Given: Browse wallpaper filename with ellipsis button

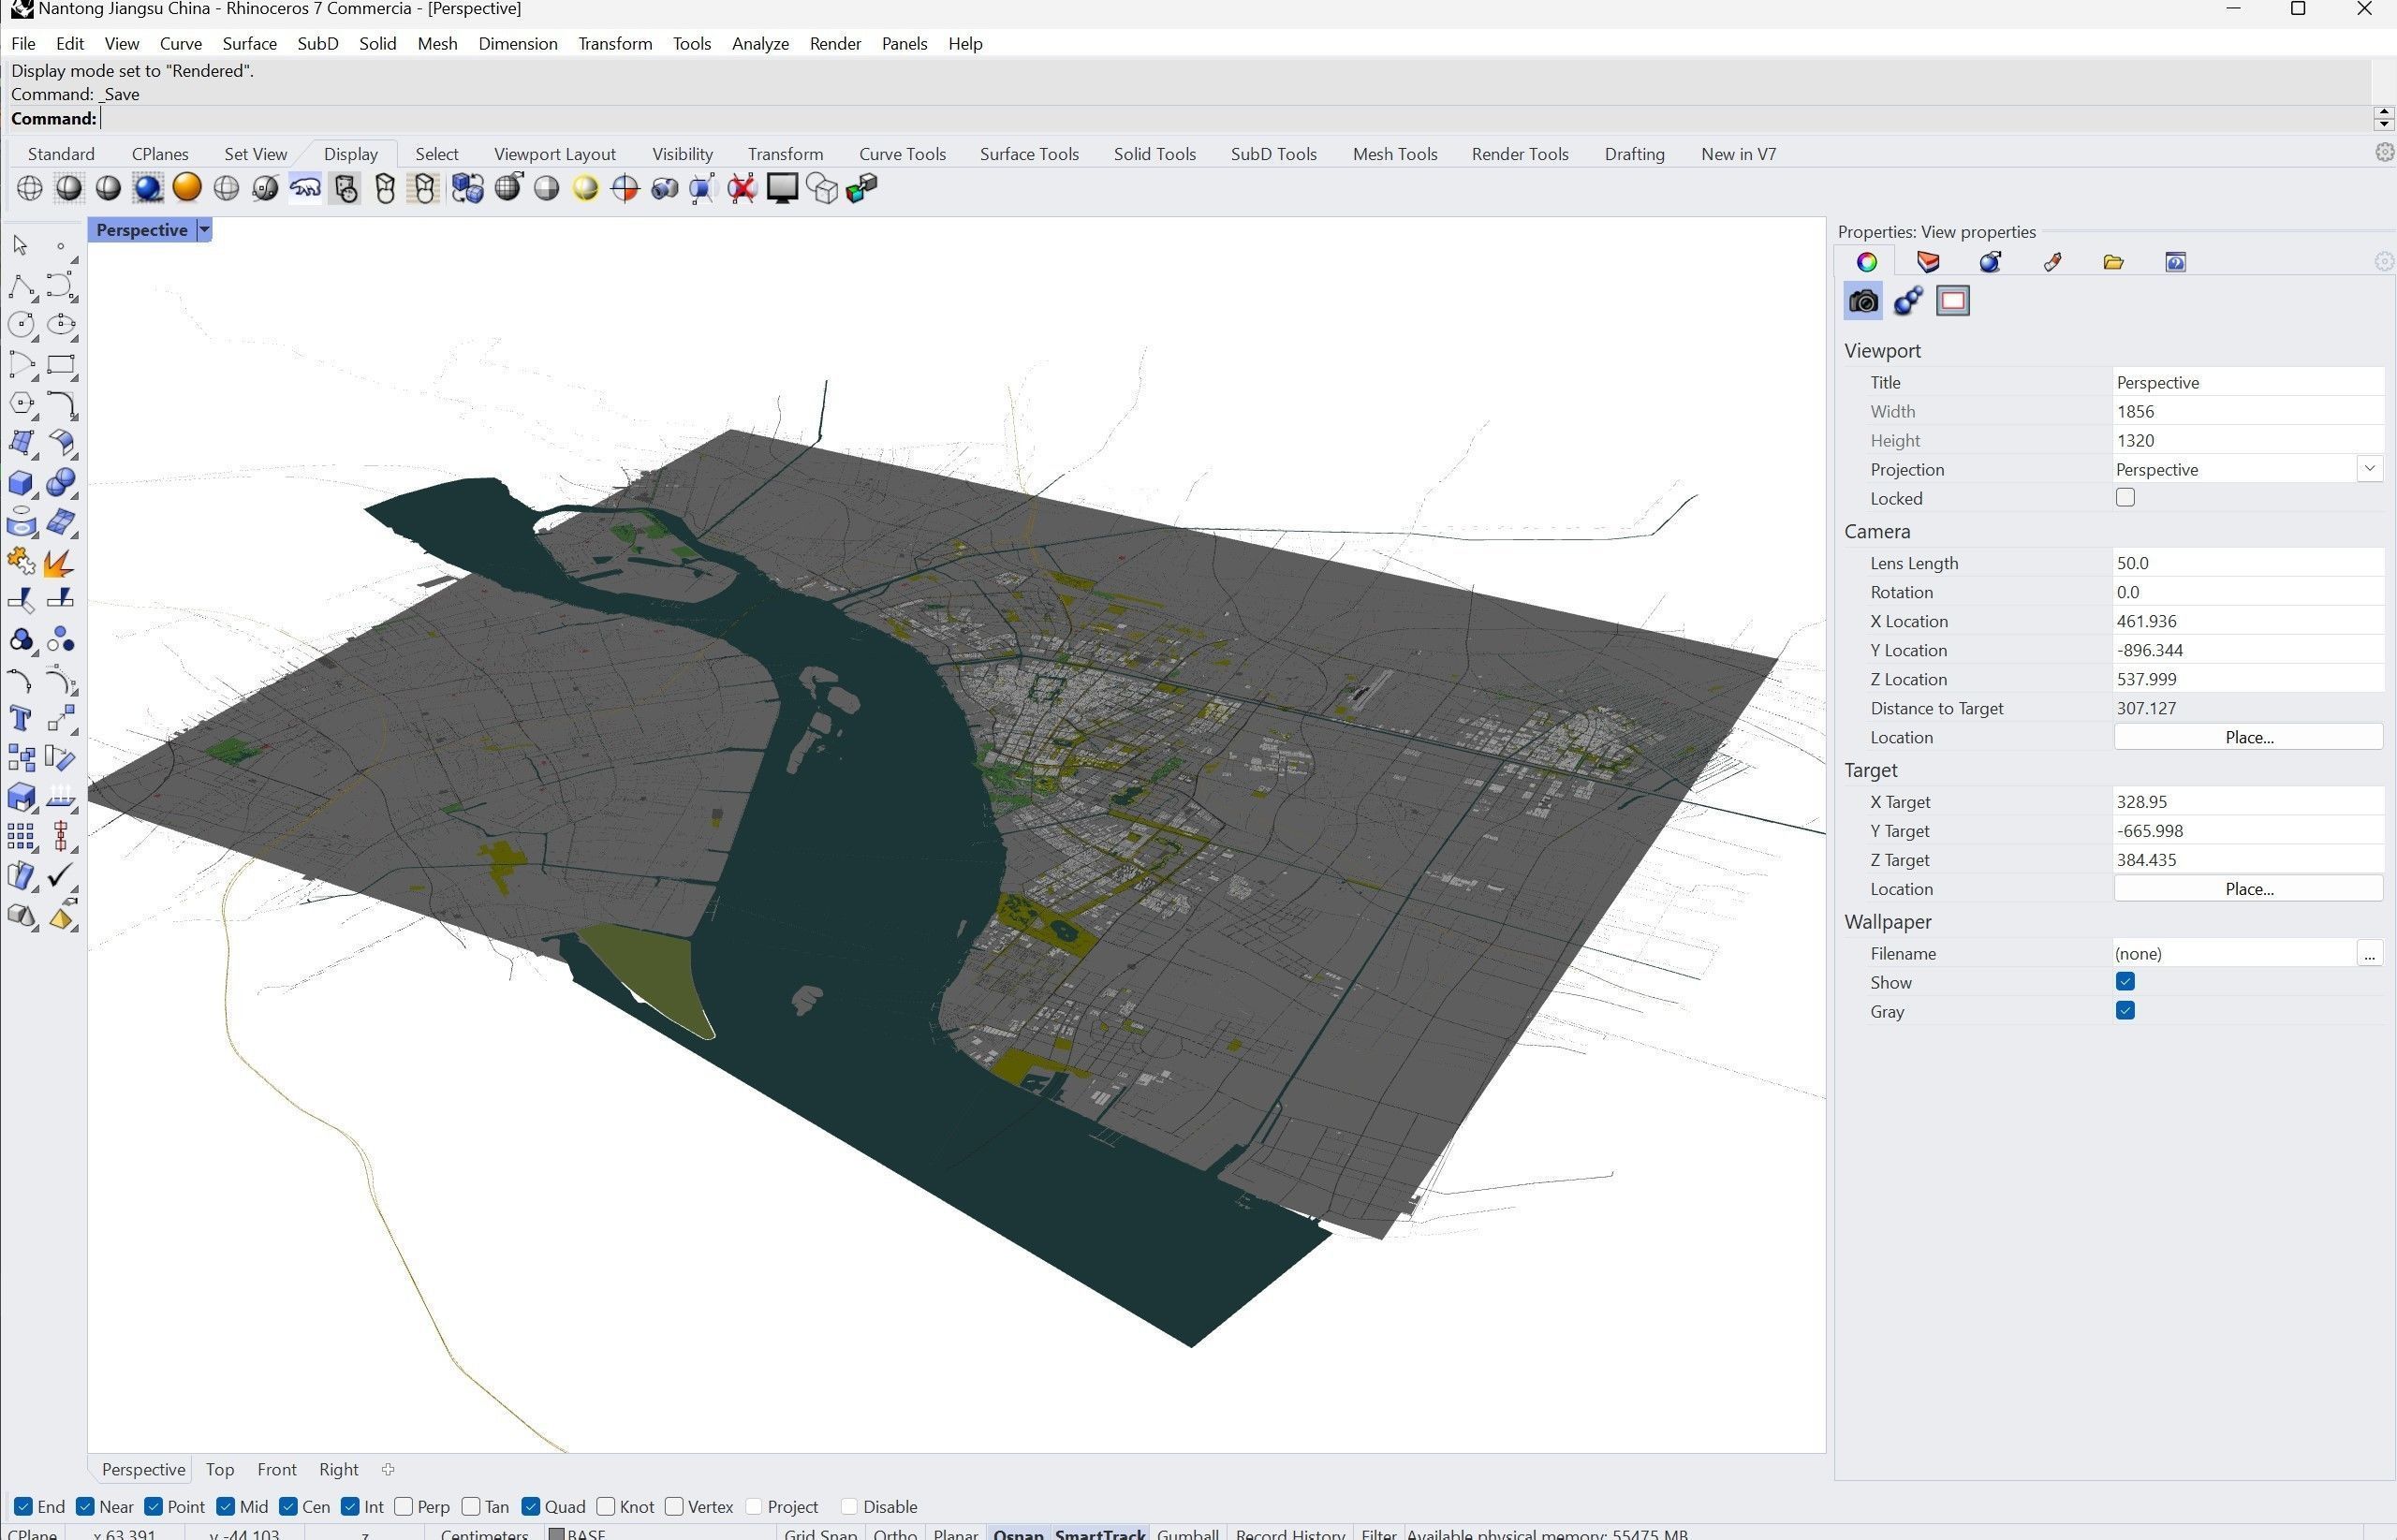Looking at the screenshot, I should tap(2369, 954).
